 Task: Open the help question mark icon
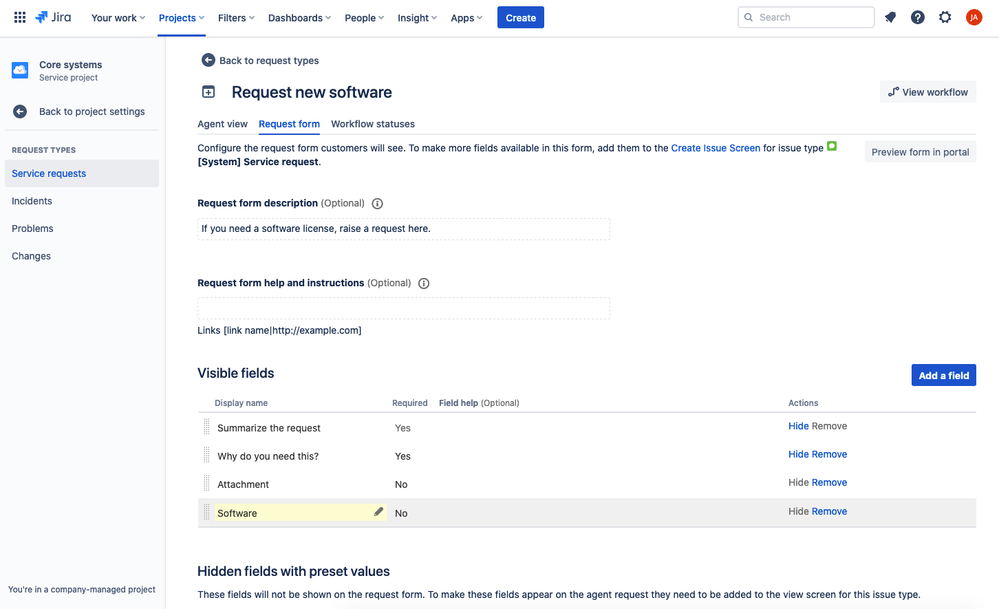tap(917, 17)
